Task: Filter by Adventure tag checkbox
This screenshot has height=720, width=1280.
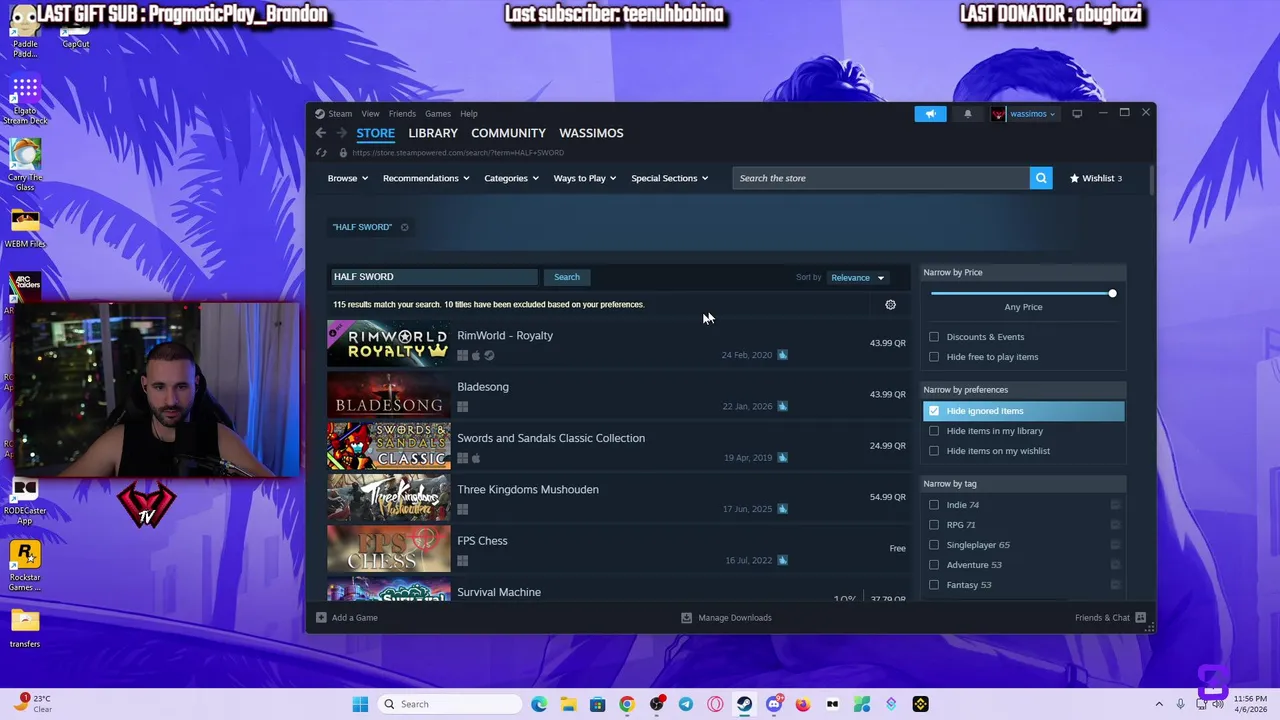Action: 934,565
